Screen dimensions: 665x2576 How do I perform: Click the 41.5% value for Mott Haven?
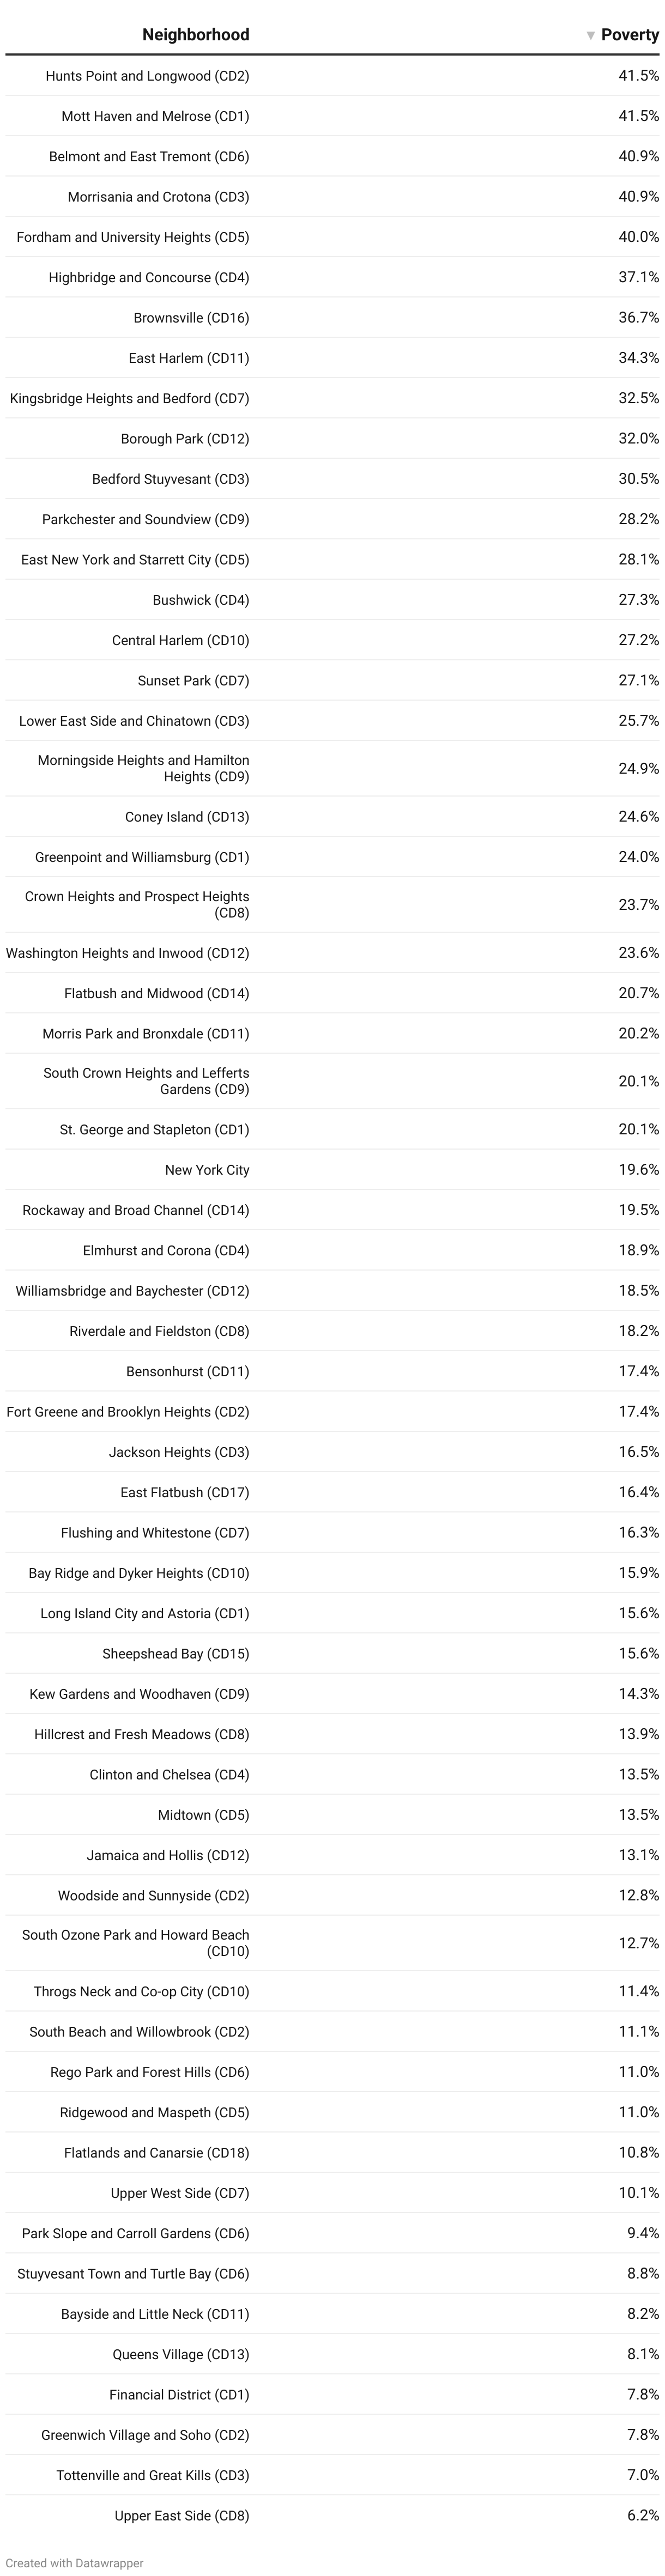638,116
